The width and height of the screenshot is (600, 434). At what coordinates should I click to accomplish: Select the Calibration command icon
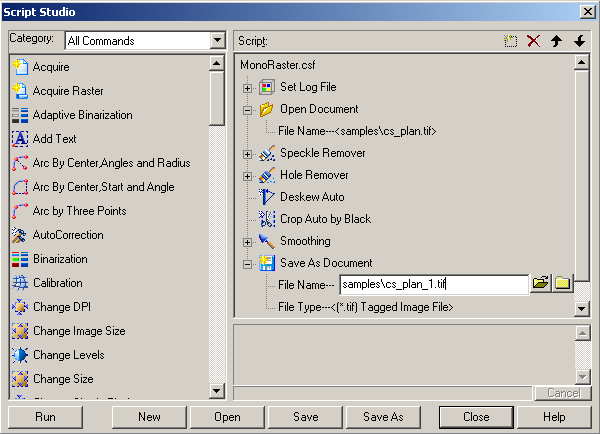point(19,283)
